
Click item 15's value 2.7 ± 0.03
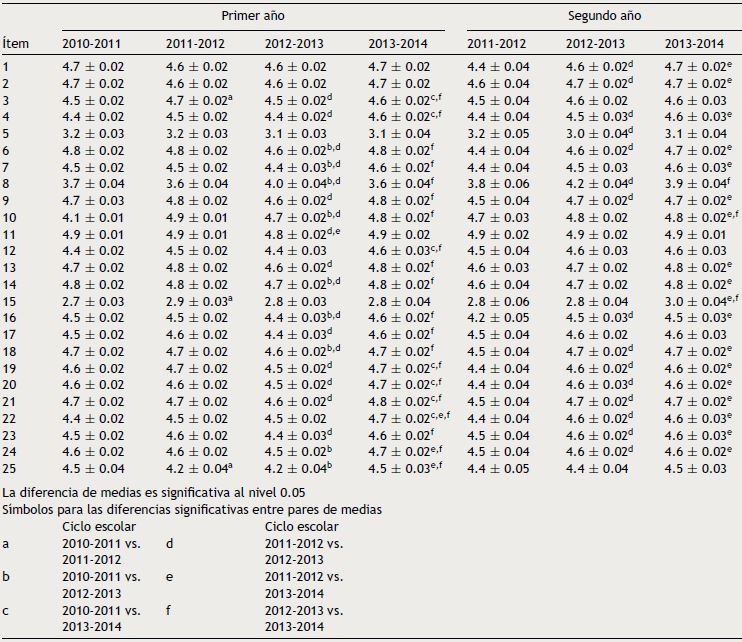click(x=93, y=301)
